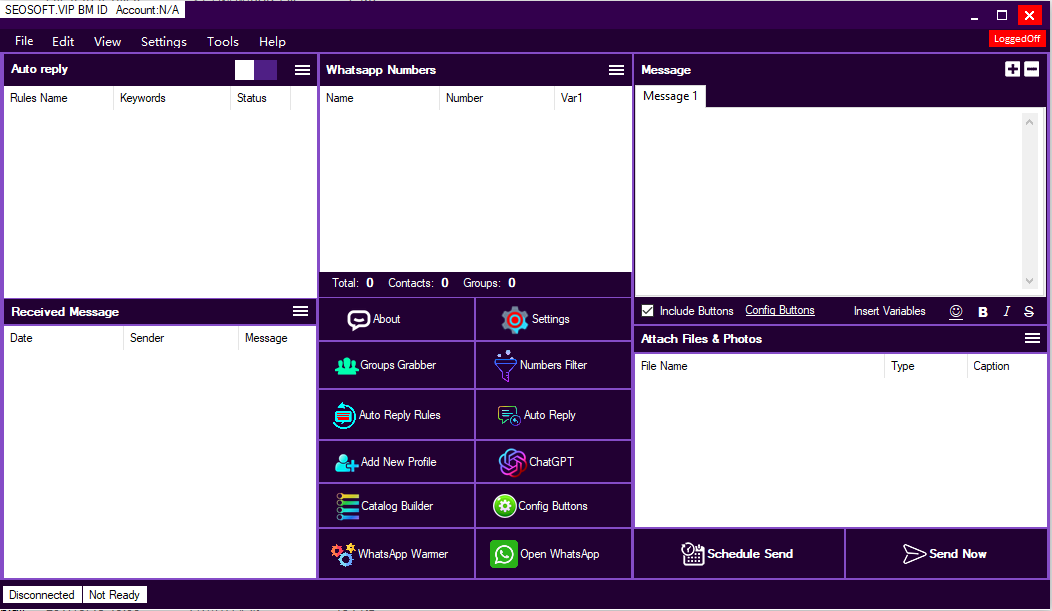
Task: Open the View menu
Action: click(107, 41)
